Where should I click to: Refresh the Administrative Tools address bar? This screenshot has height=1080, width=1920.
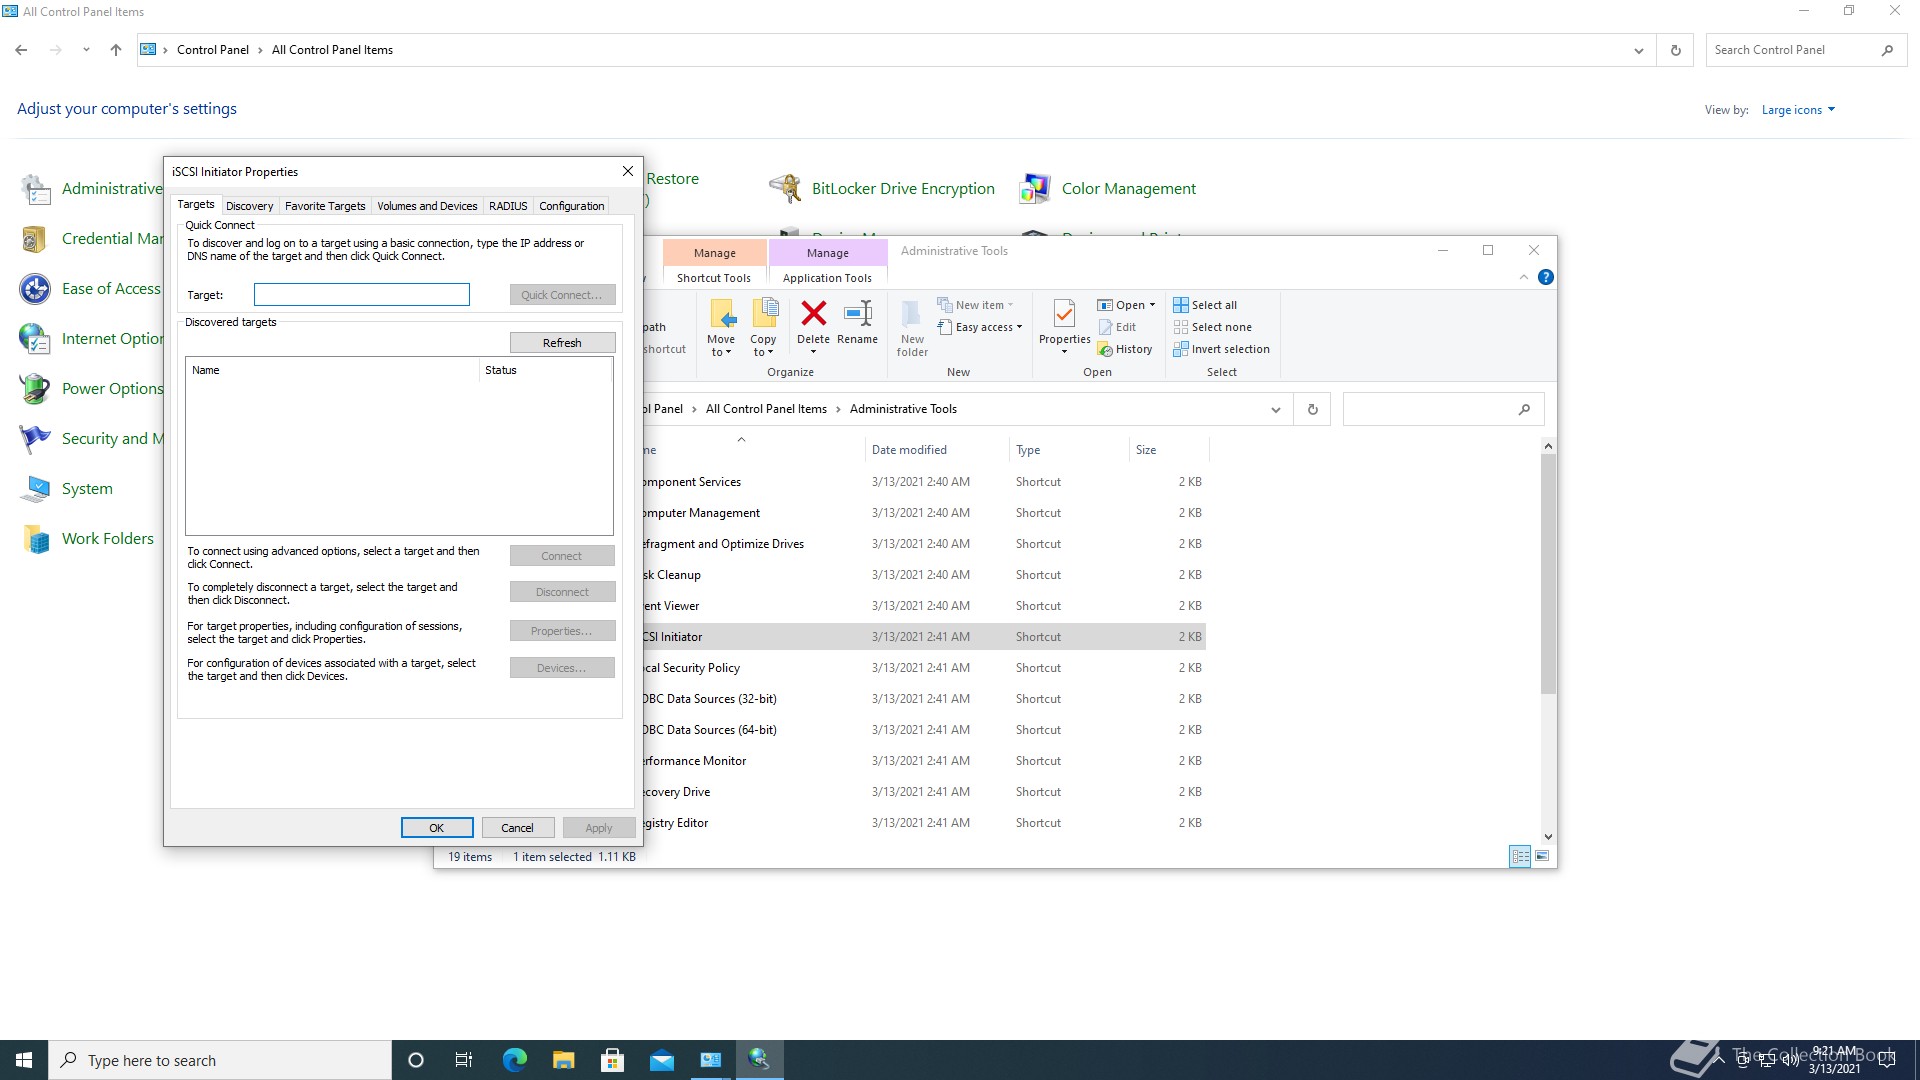[x=1312, y=409]
